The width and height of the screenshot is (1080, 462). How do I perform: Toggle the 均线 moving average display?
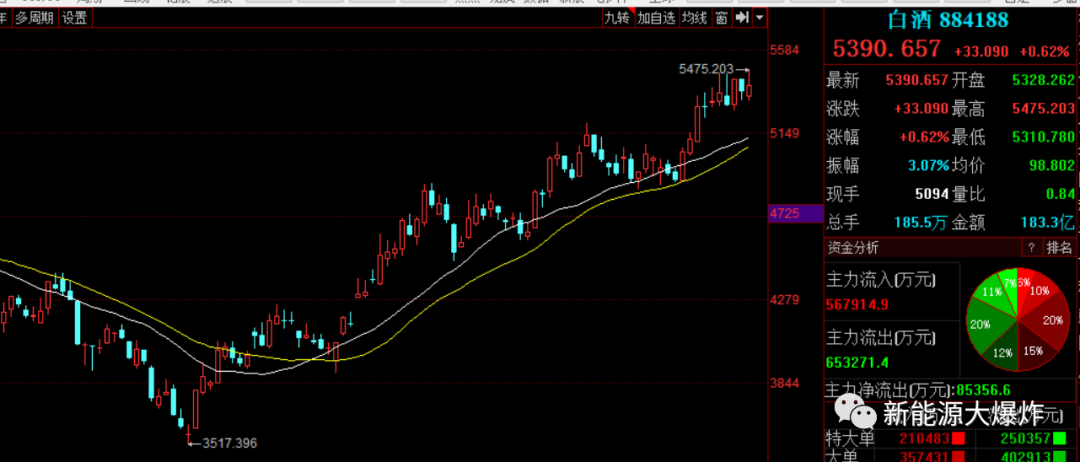point(694,18)
